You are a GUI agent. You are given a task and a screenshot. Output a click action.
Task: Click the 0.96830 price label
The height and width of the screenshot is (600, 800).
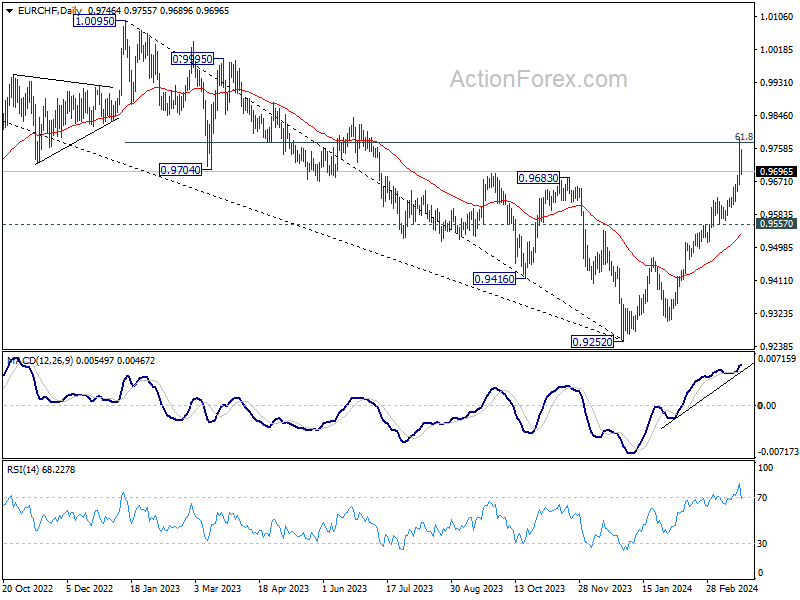point(538,178)
